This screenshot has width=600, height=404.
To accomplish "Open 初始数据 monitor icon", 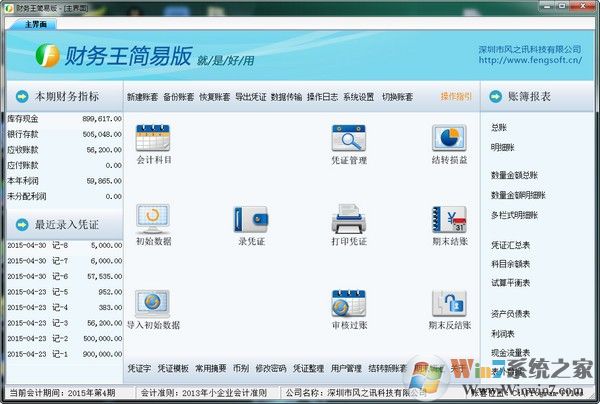I will point(153,219).
